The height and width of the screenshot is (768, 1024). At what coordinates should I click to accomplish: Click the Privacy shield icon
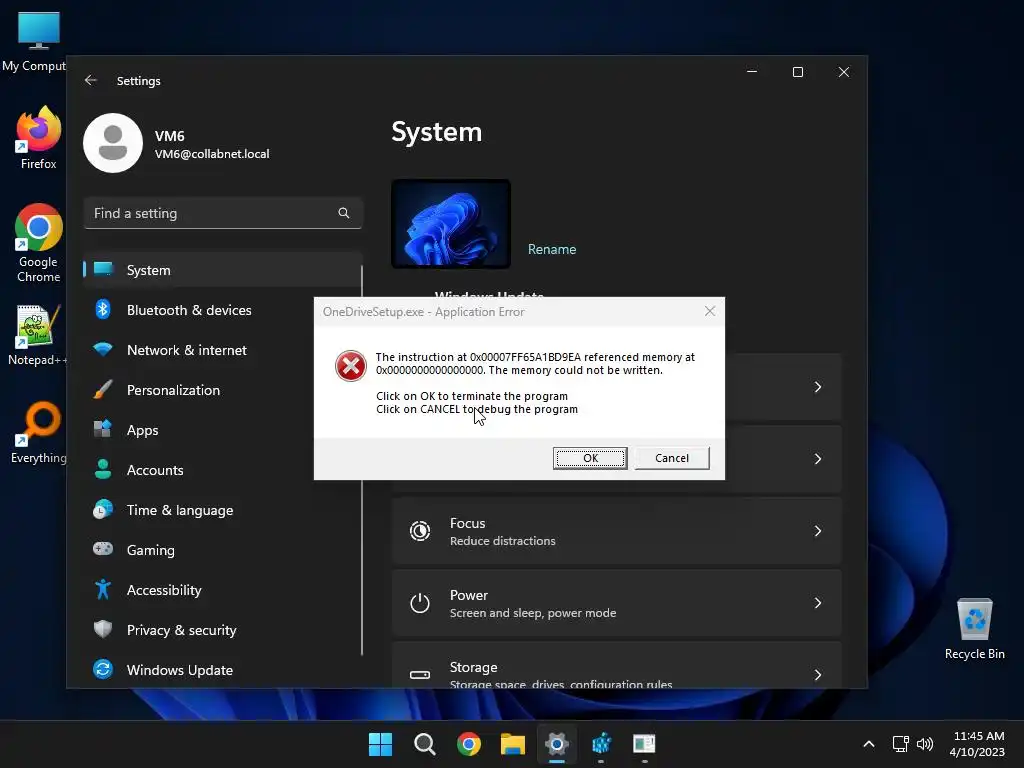103,629
